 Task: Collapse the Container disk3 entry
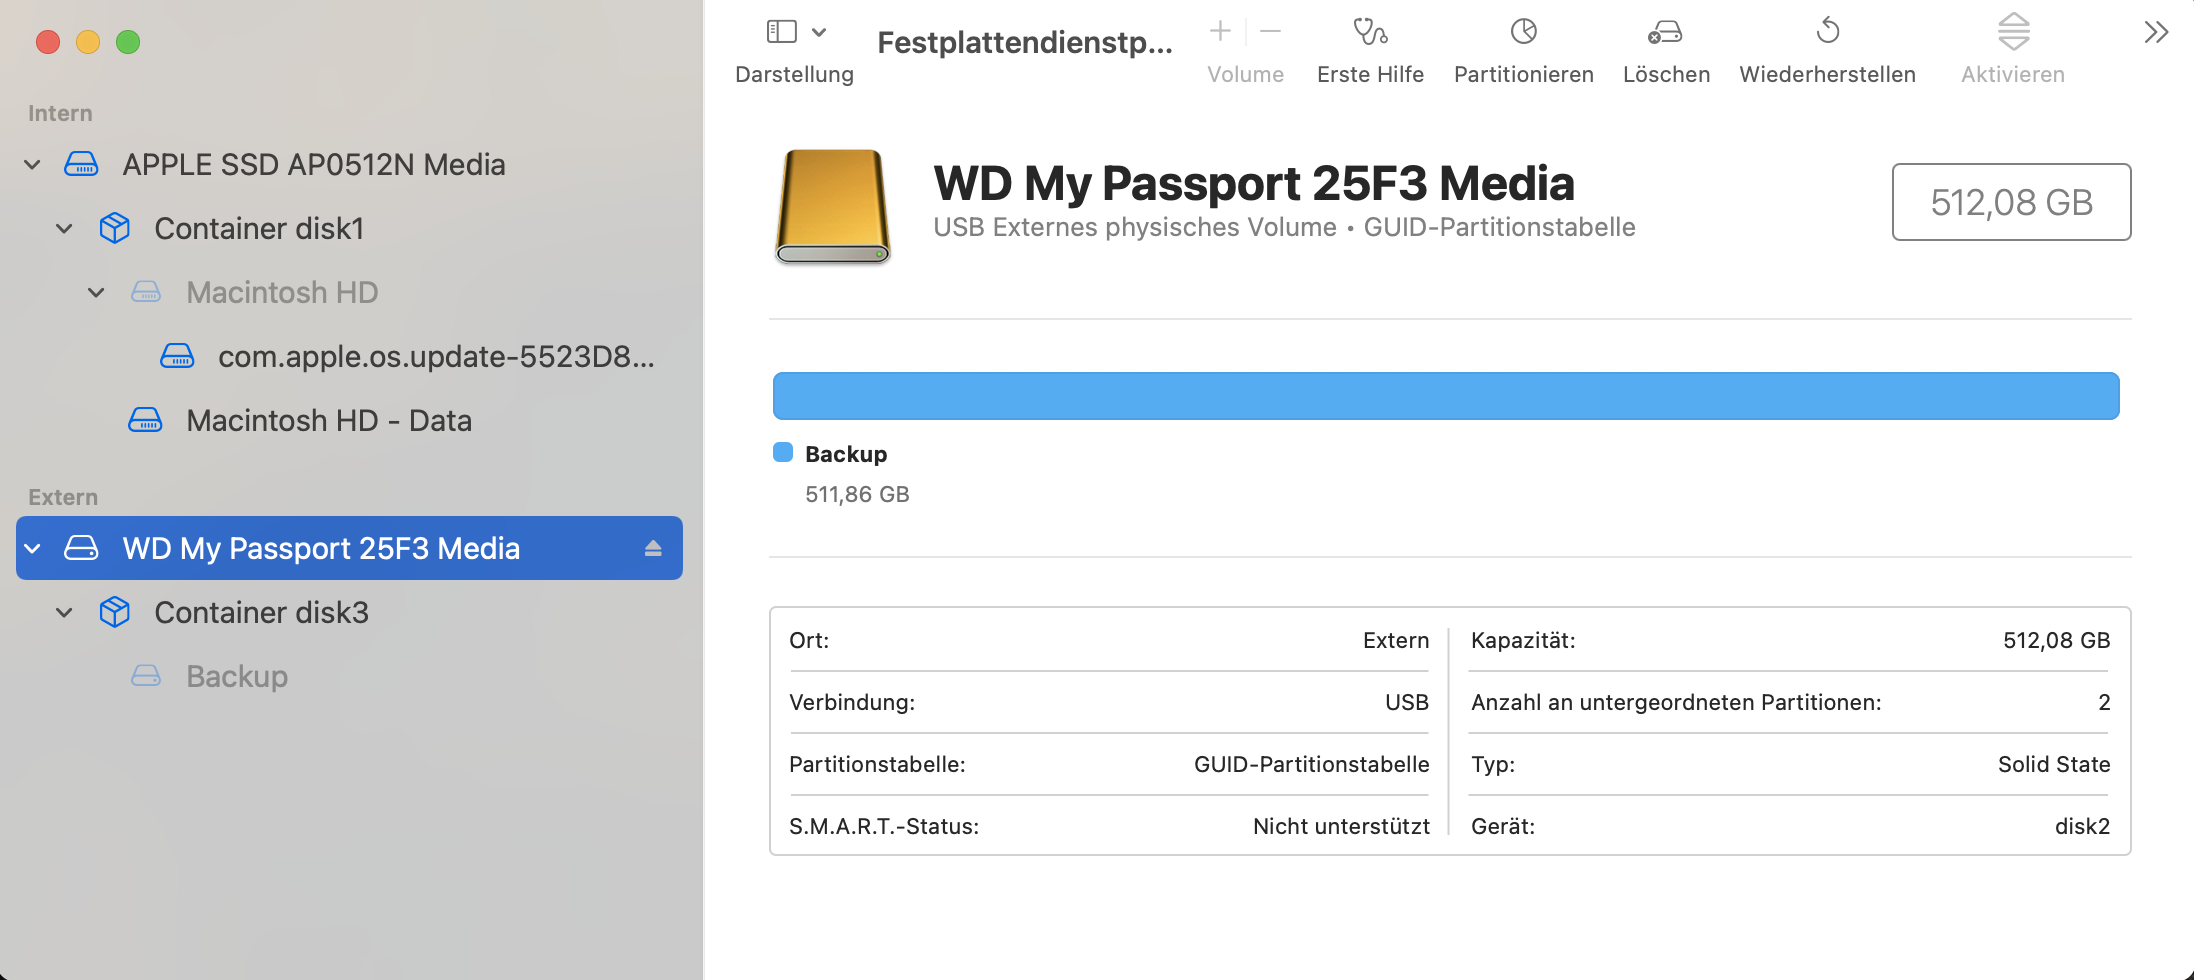tap(65, 613)
